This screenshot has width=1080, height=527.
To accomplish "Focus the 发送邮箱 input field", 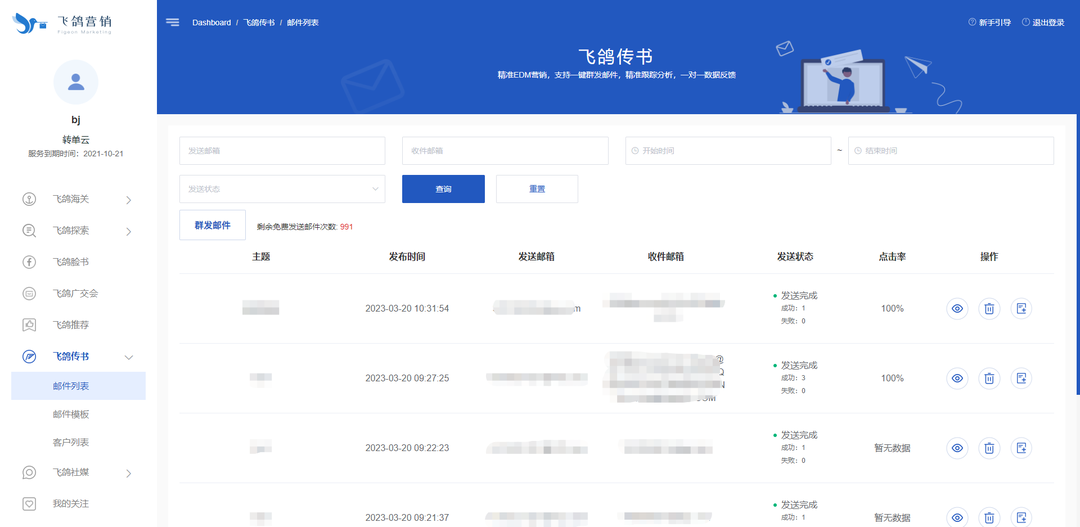I will (x=282, y=151).
